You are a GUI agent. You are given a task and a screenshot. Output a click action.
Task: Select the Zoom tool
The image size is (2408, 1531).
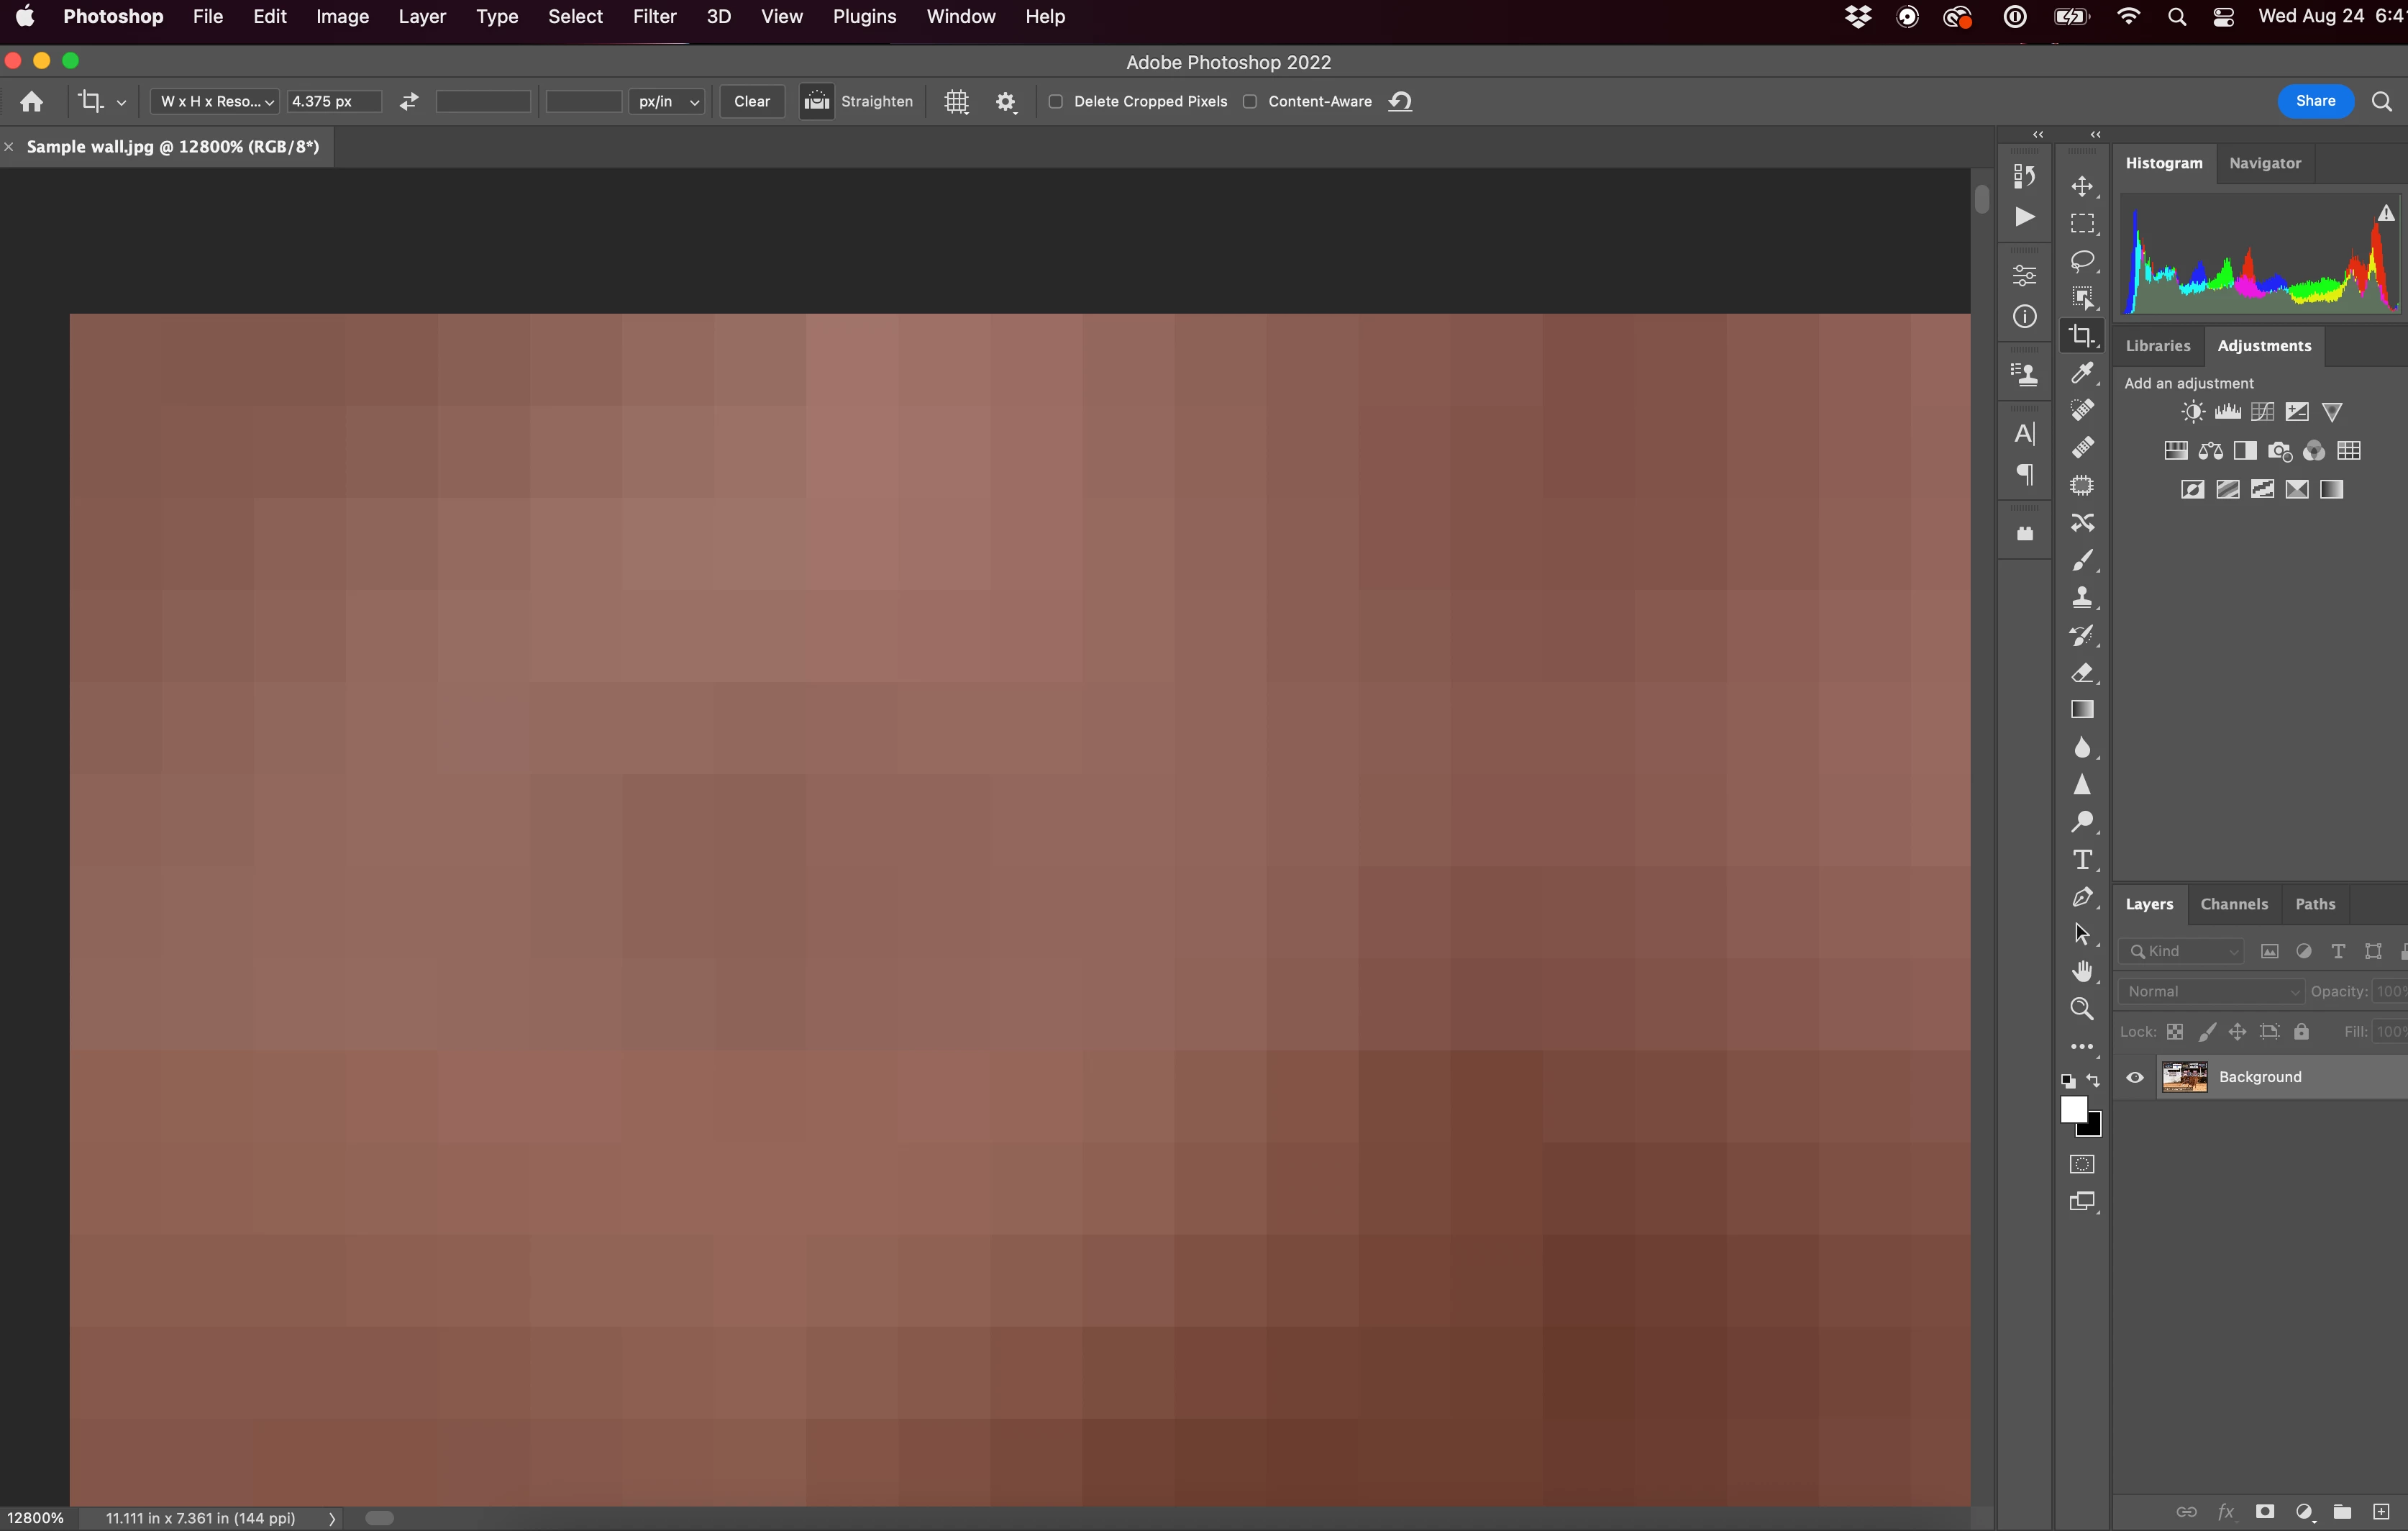pyautogui.click(x=2082, y=1009)
